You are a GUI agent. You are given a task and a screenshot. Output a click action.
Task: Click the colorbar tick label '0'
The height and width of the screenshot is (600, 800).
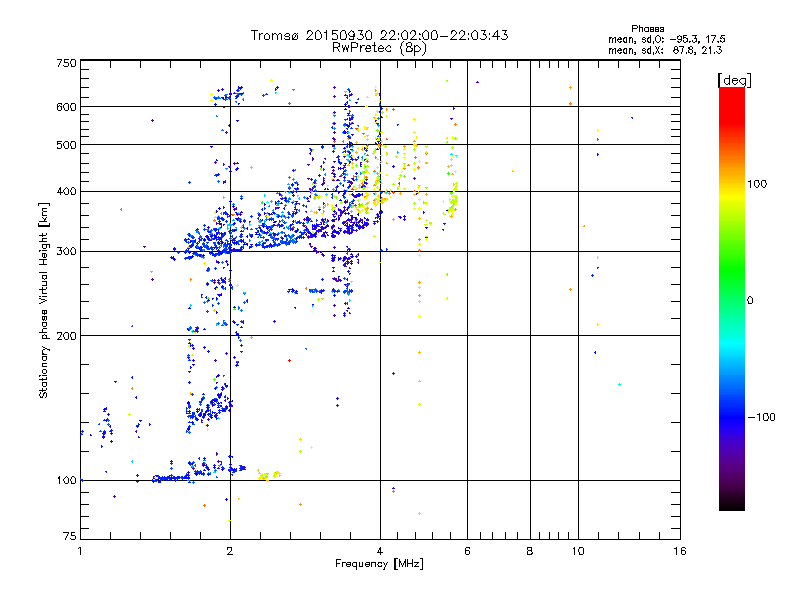click(x=749, y=300)
